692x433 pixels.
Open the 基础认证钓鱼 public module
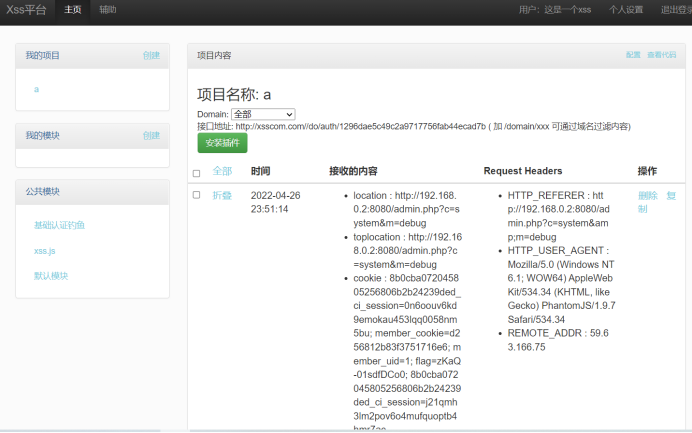[x=59, y=225]
